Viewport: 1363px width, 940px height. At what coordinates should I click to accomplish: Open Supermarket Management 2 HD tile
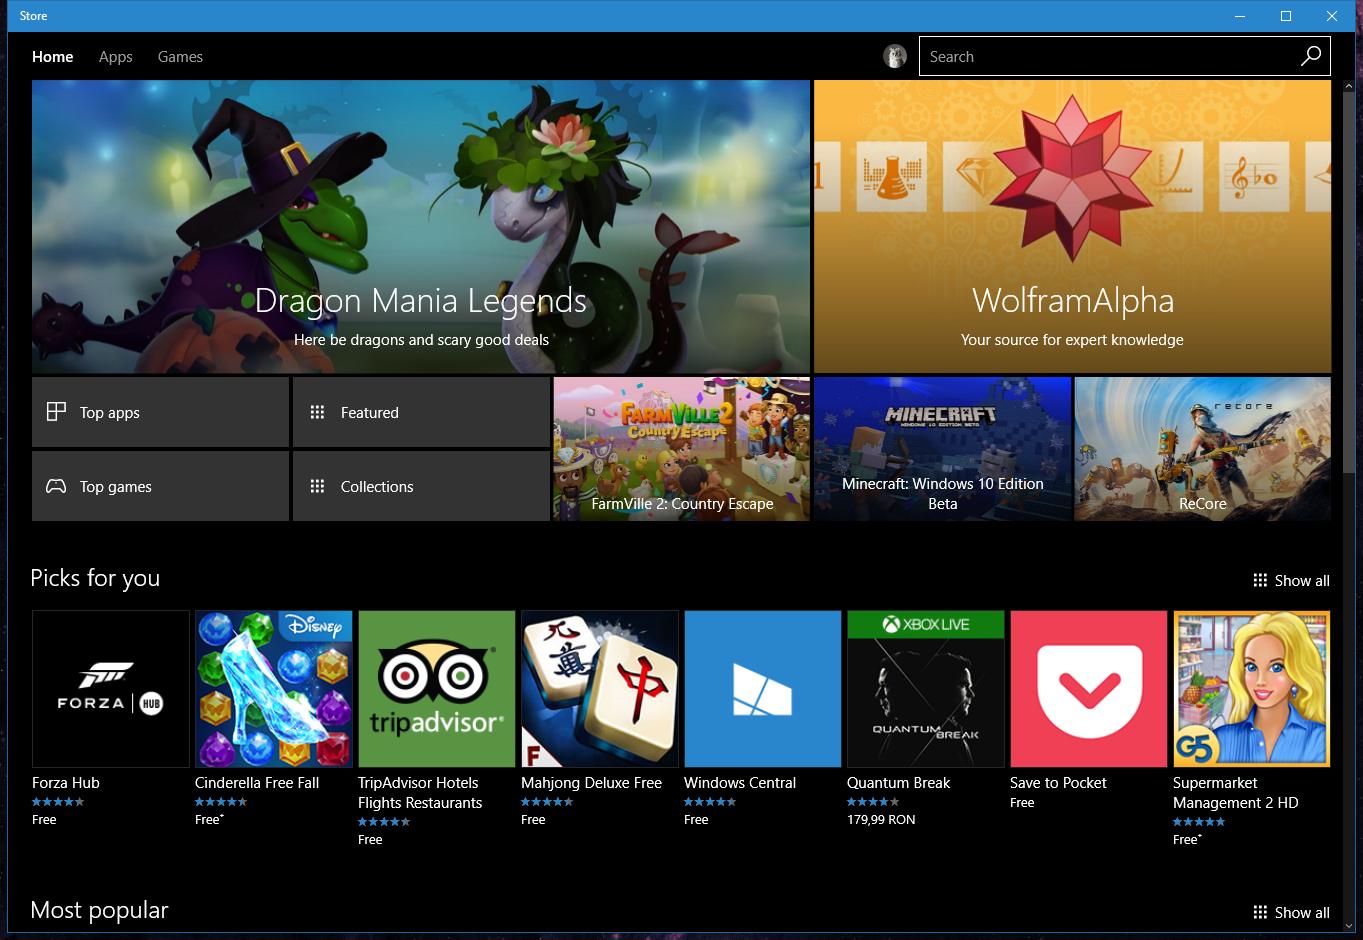pos(1252,689)
